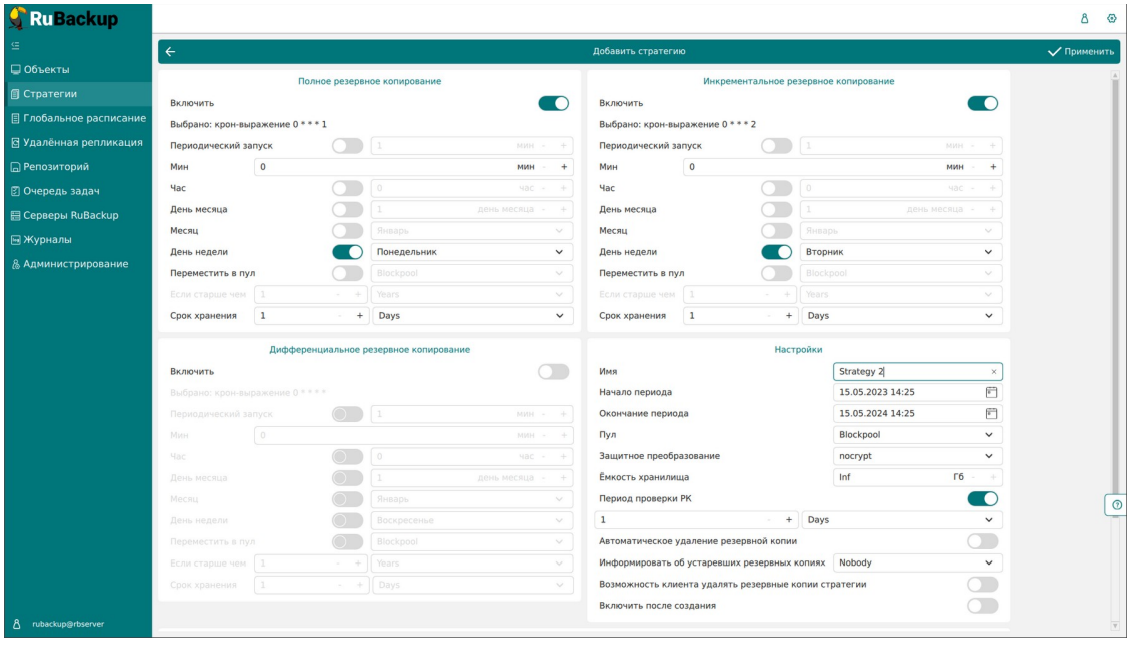Enable differential backup Включить toggle

[x=553, y=372]
